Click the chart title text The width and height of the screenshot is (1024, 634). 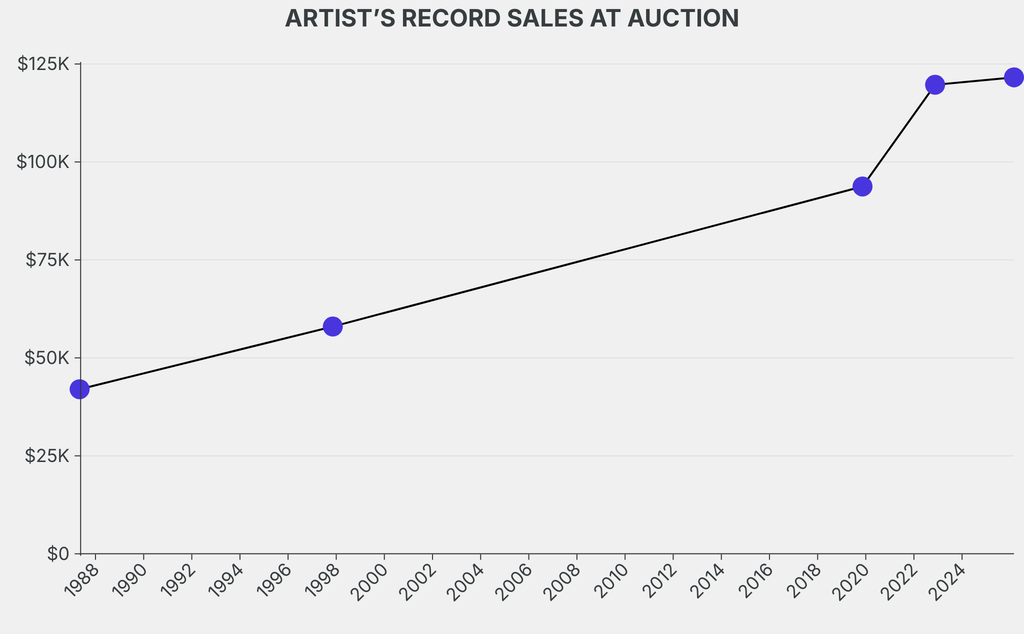512,19
